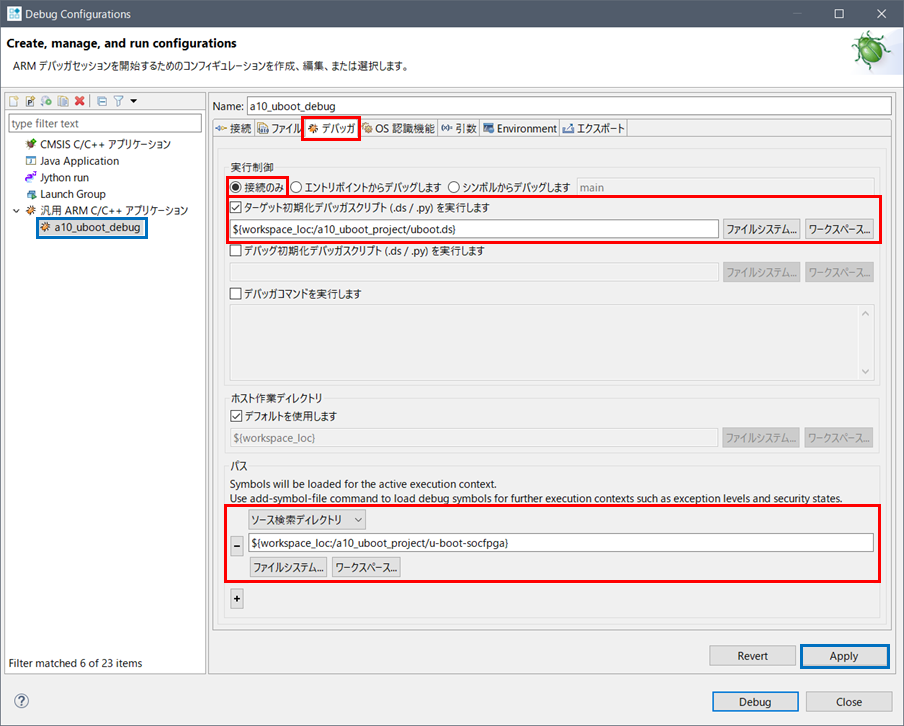Viewport: 904px width, 726px height.
Task: Toggle the デフォルトを使用します checkbox
Action: (236, 416)
